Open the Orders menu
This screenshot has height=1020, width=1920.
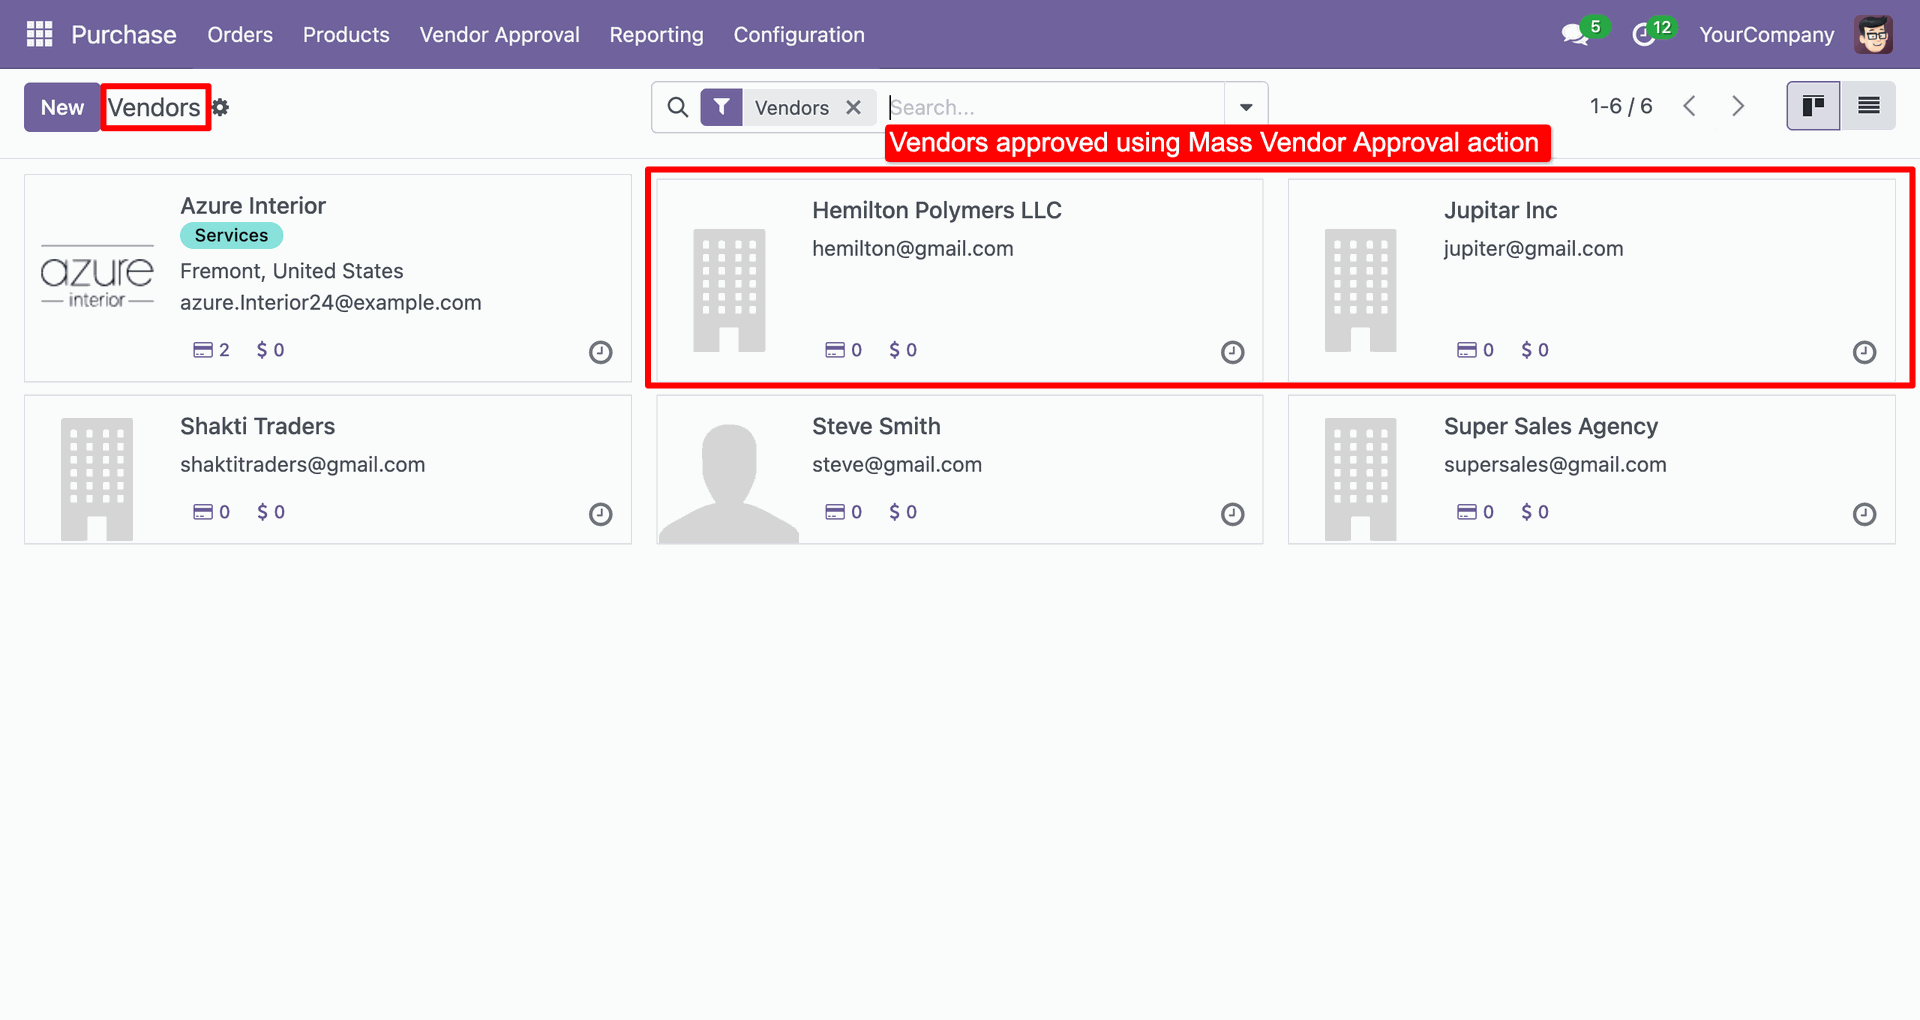(240, 35)
